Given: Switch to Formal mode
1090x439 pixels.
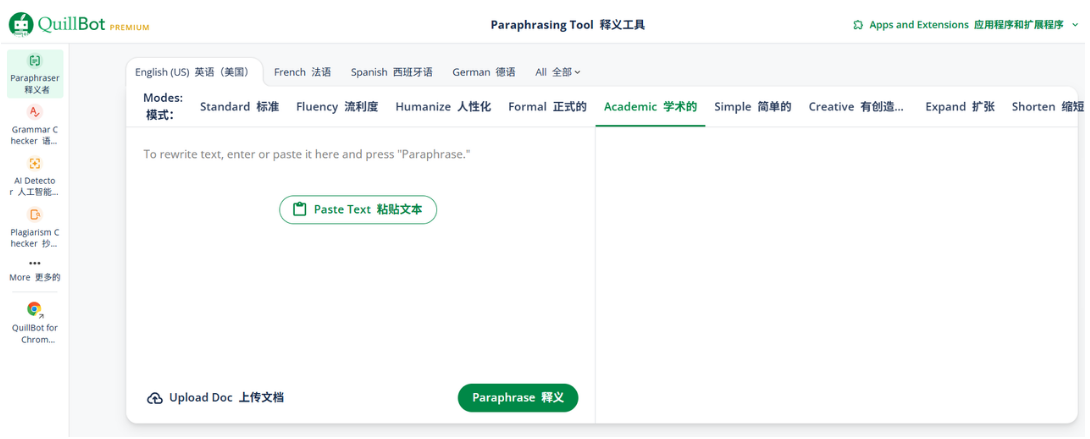Looking at the screenshot, I should (547, 107).
